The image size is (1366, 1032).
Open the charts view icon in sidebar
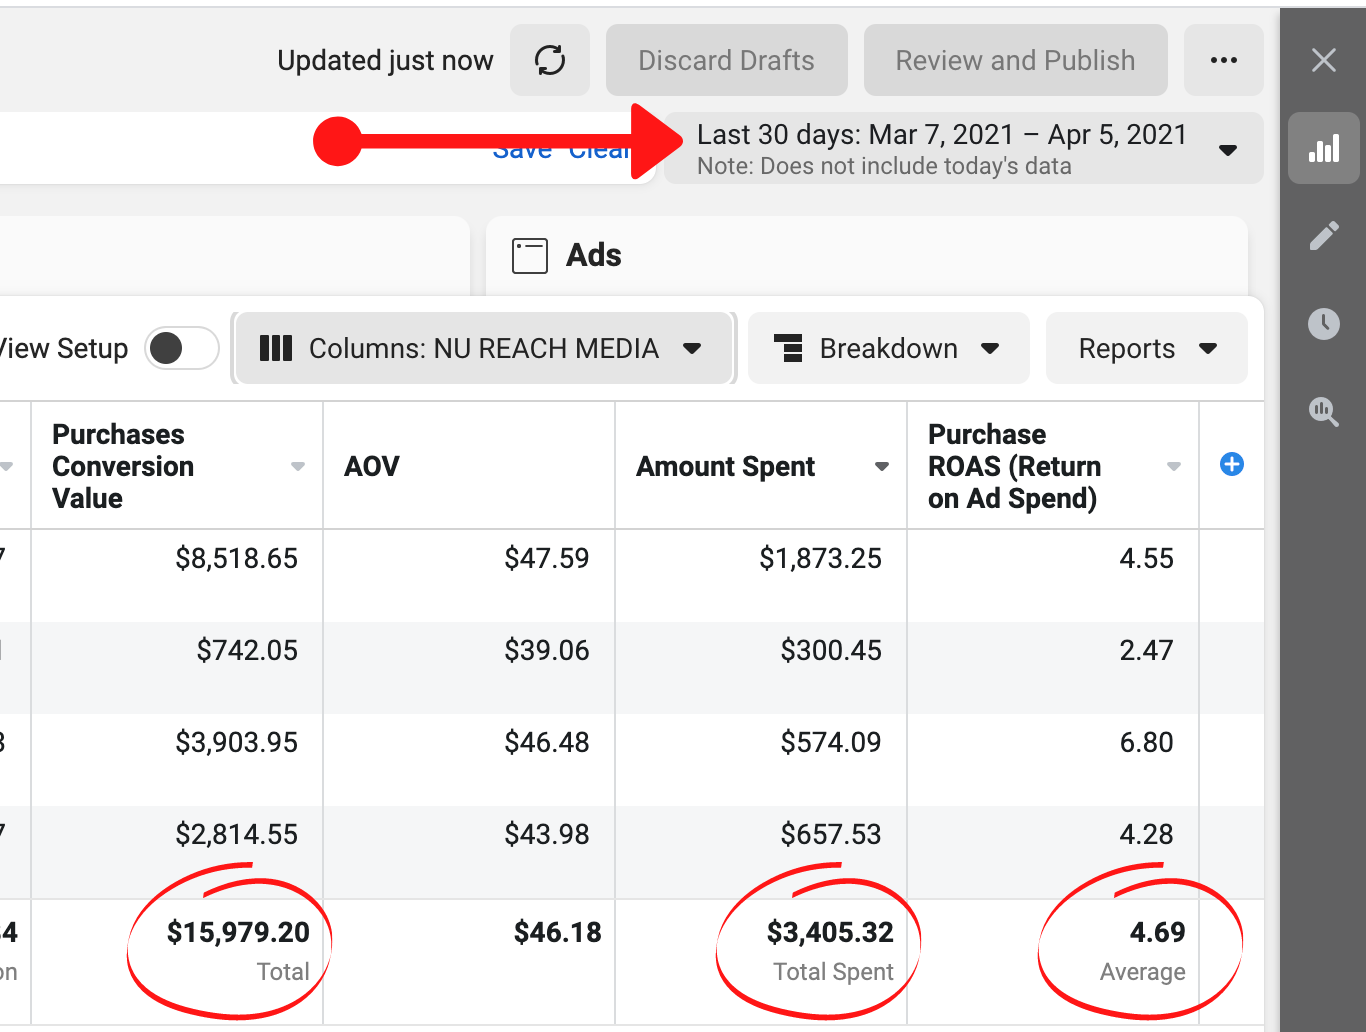pyautogui.click(x=1323, y=149)
